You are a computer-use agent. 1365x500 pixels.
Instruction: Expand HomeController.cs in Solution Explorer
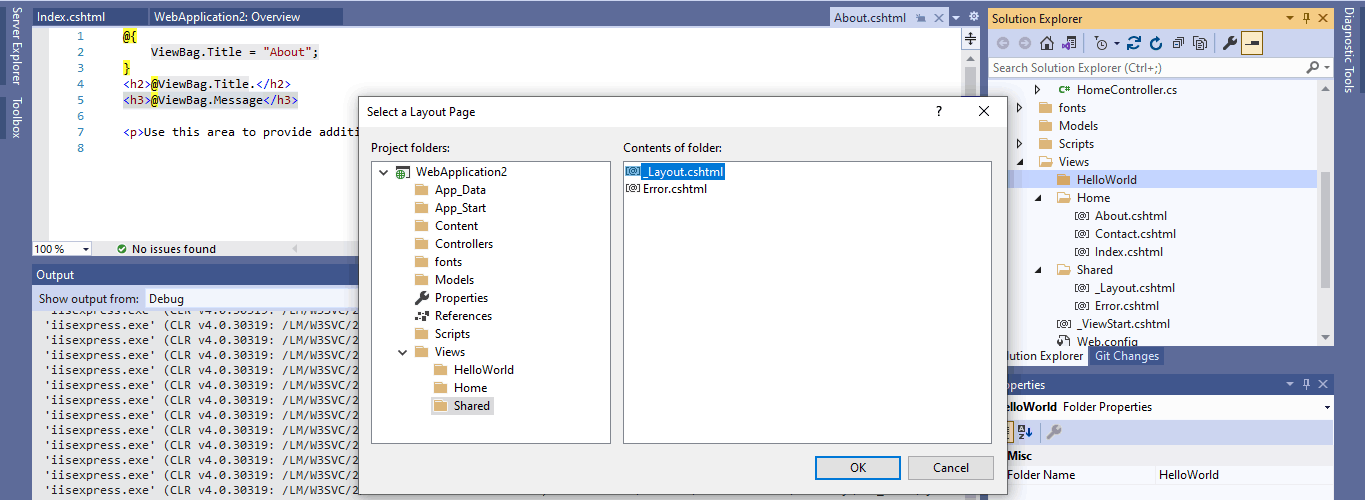[1038, 90]
